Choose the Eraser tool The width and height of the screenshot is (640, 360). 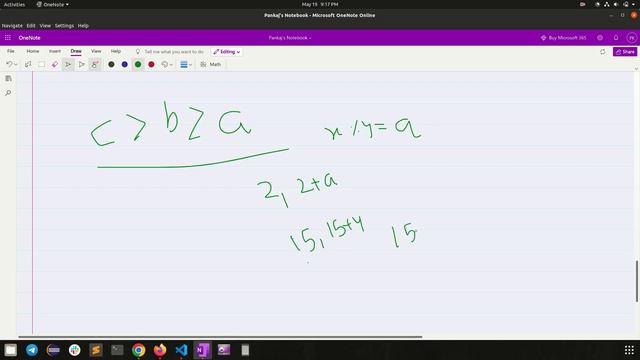(55, 64)
